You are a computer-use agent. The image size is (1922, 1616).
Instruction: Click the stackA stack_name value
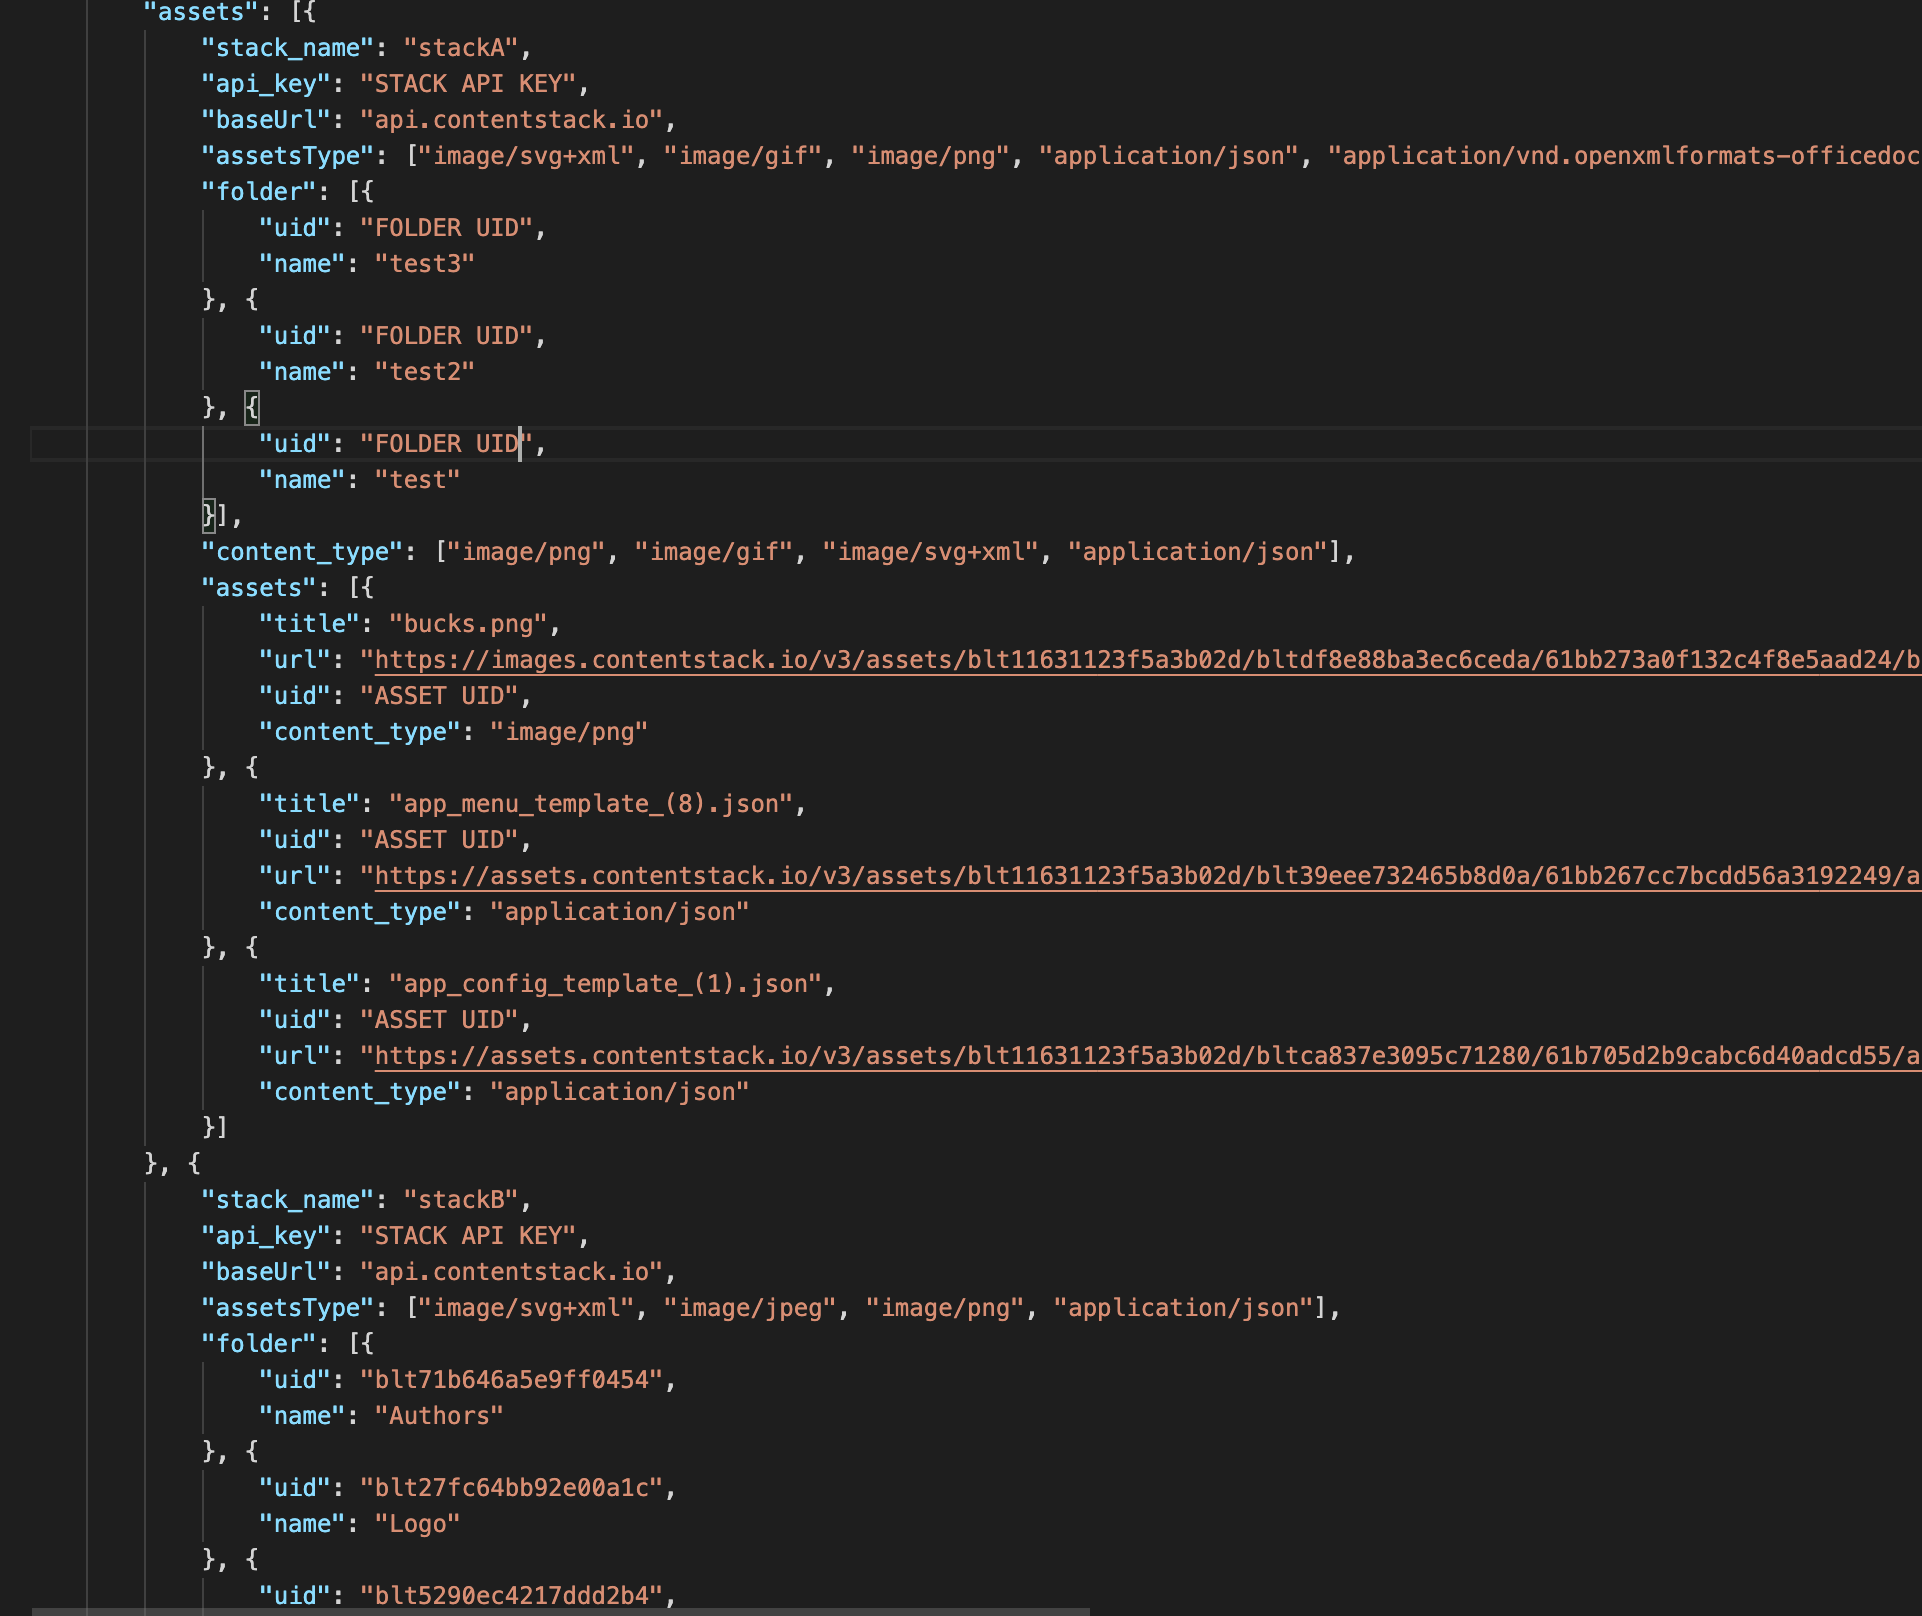point(461,47)
